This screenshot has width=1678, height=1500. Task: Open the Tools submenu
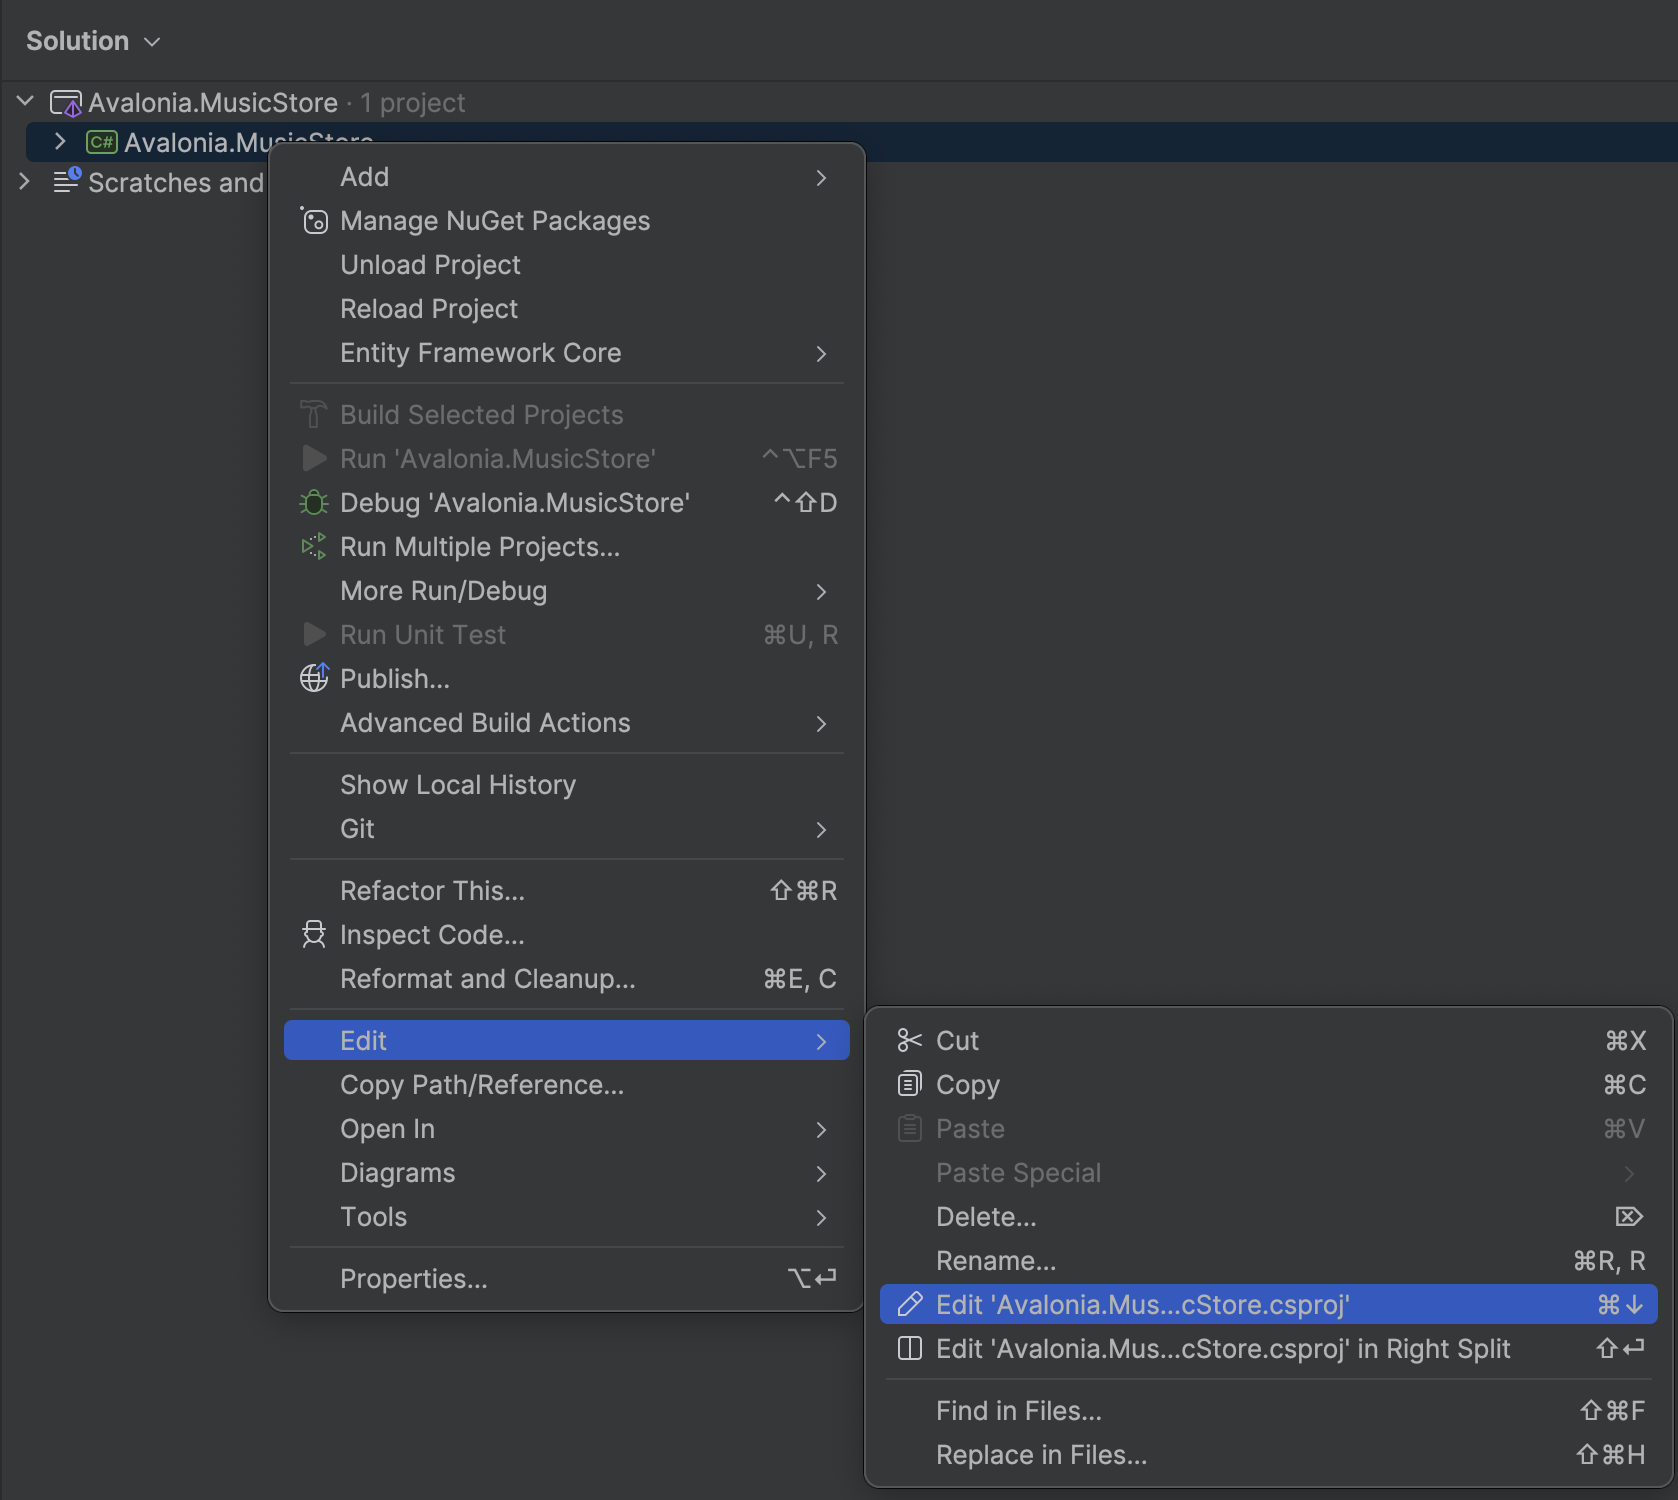(567, 1217)
